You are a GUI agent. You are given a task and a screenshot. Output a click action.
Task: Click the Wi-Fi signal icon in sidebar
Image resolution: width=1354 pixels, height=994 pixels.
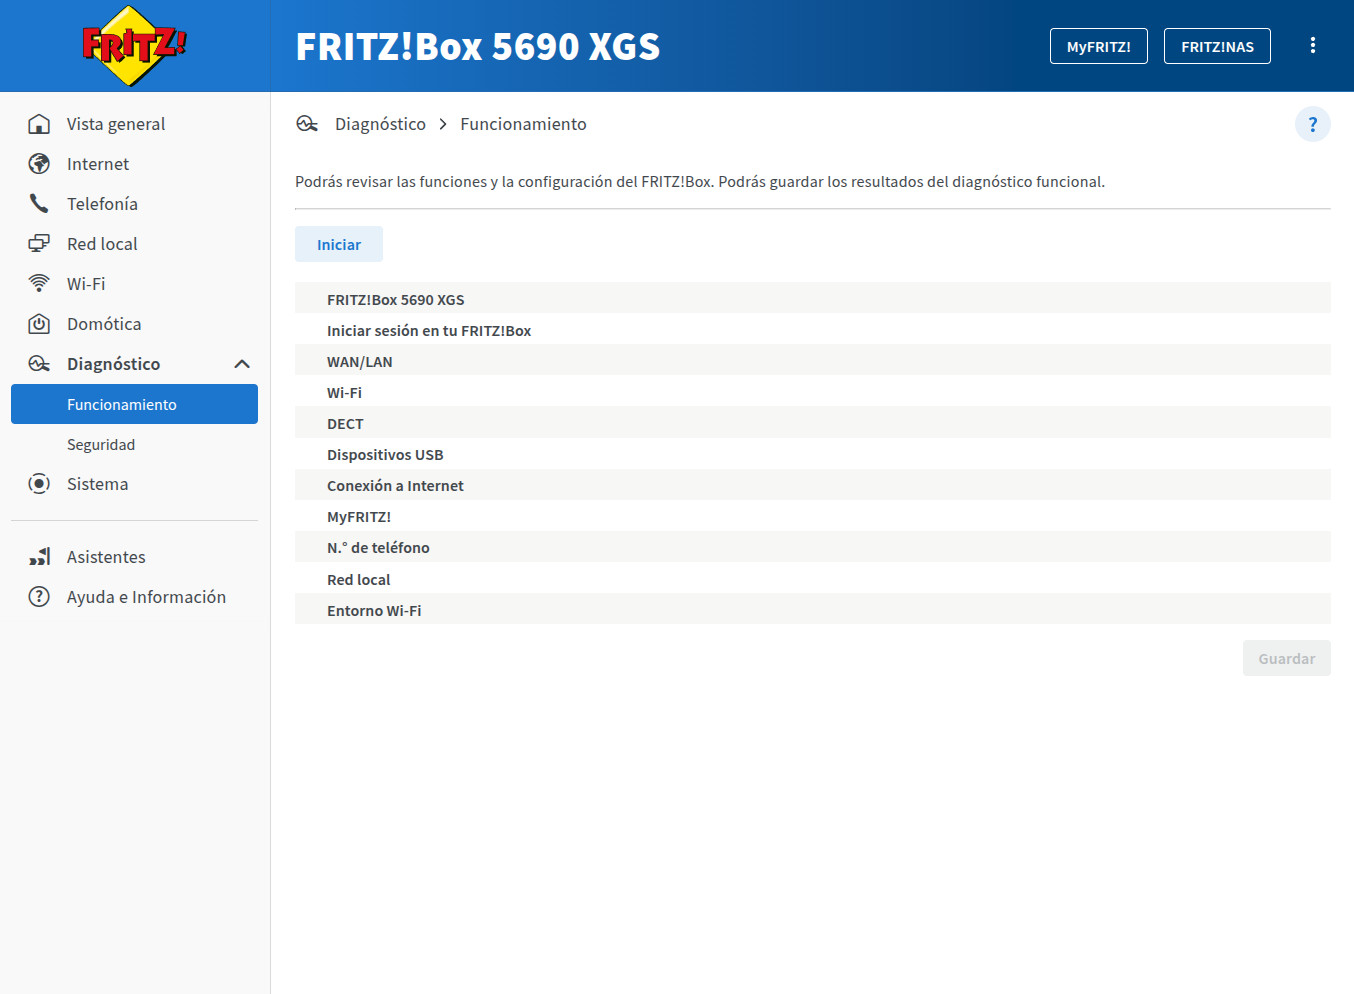39,284
